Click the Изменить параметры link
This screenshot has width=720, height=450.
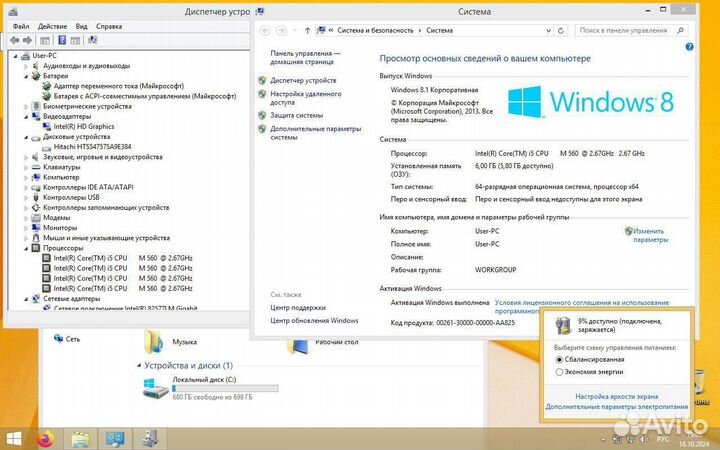coord(650,236)
